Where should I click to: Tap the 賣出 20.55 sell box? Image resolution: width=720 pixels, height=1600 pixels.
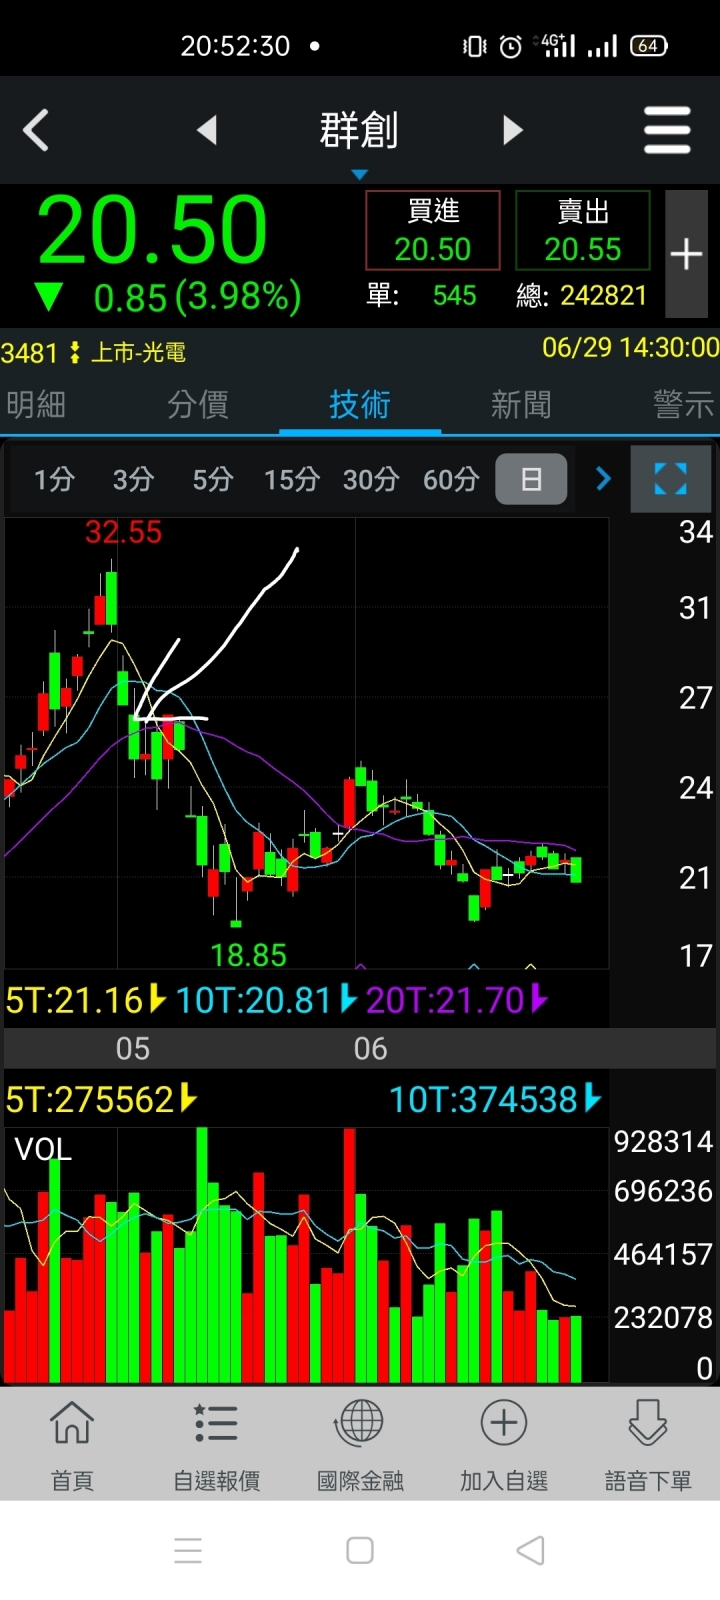click(583, 230)
